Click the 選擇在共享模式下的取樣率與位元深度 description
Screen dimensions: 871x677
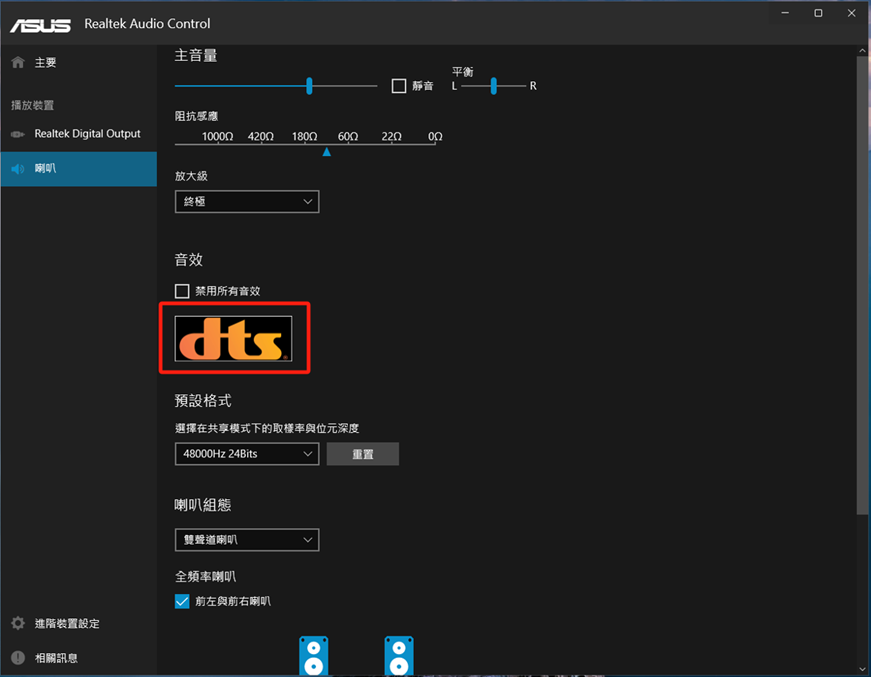267,428
